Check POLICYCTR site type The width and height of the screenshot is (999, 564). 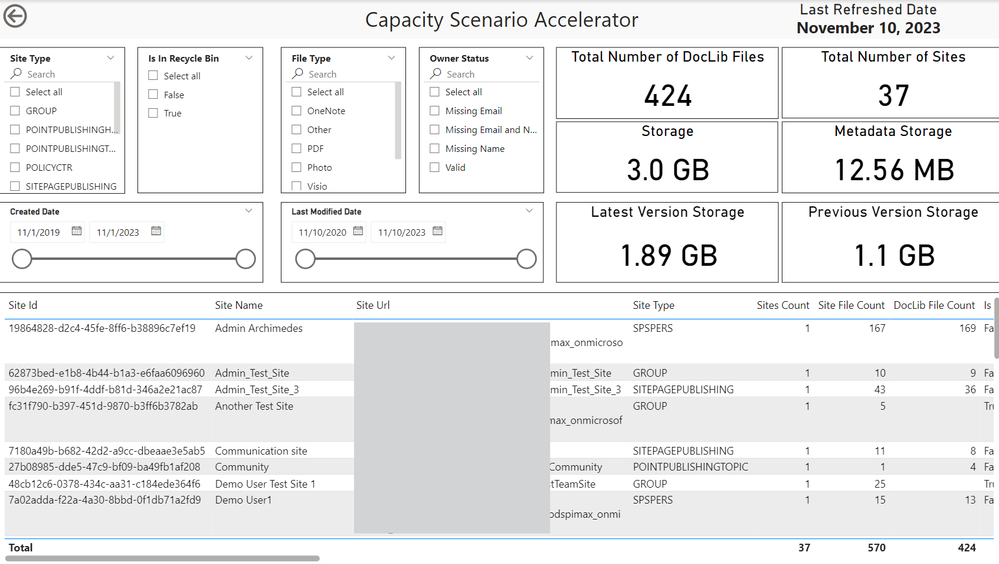click(x=15, y=168)
